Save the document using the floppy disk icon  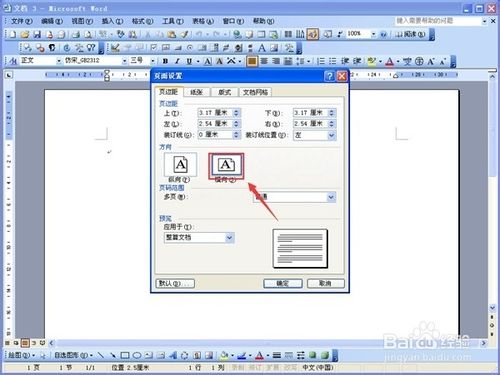(37, 34)
